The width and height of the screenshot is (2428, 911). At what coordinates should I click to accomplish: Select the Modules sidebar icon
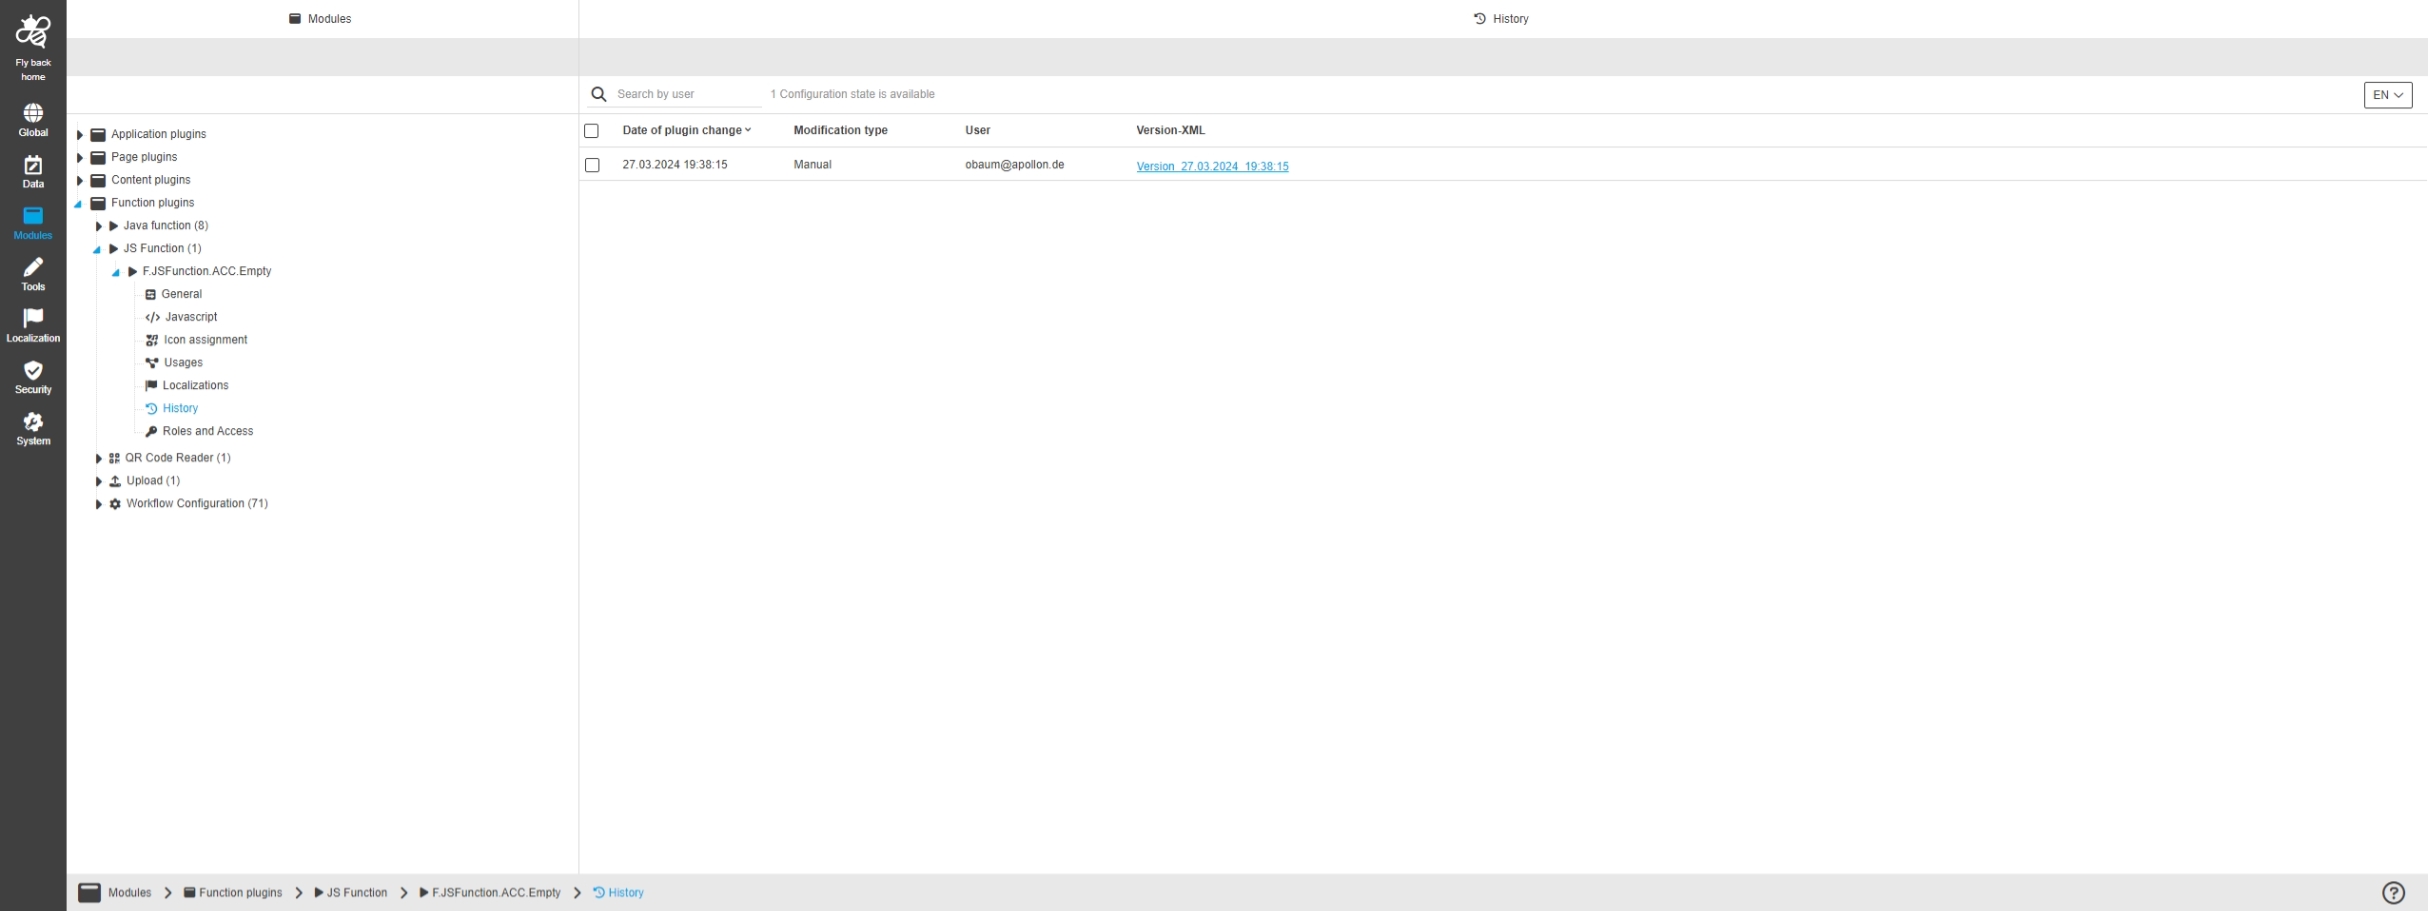(x=33, y=216)
